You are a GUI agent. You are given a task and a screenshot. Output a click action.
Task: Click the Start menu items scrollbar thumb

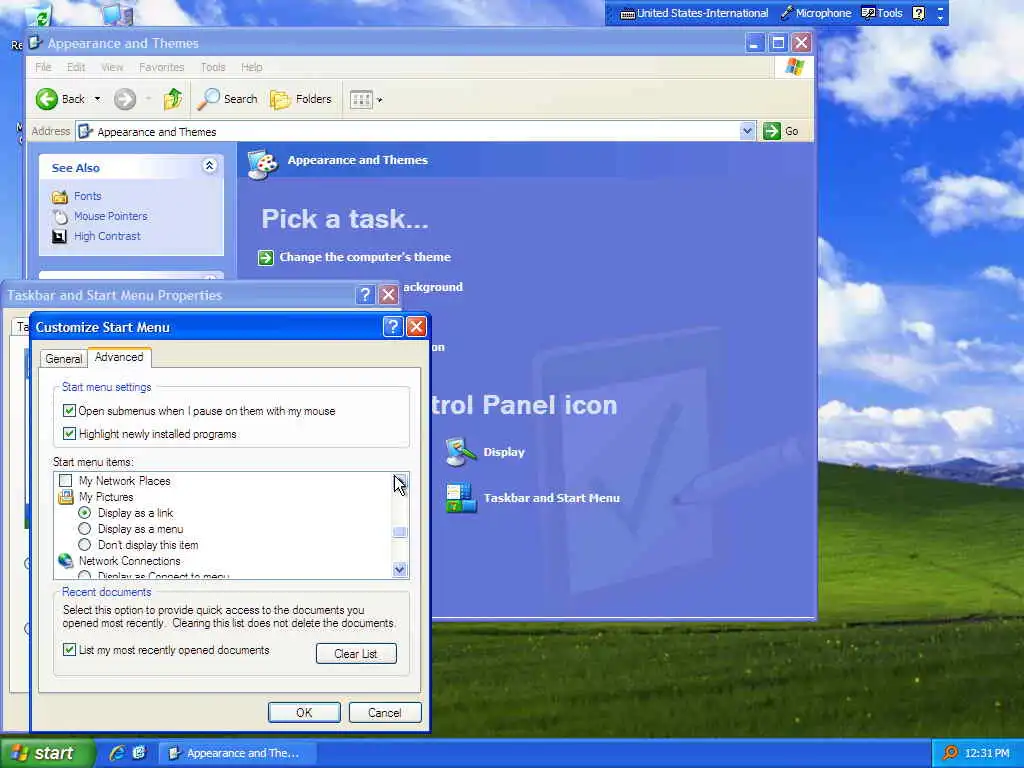point(400,532)
